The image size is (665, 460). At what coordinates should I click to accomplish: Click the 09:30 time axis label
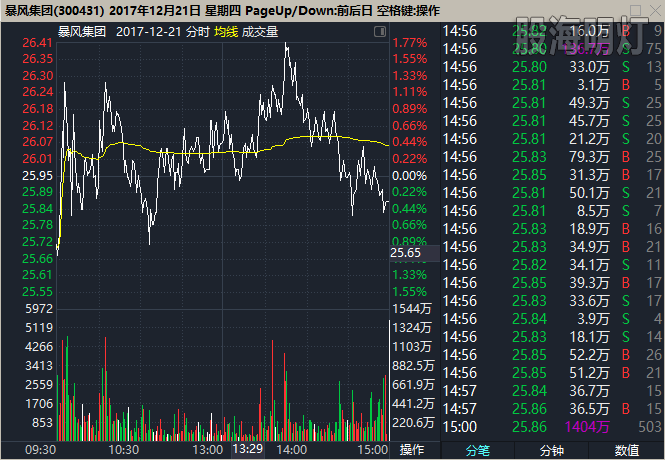coord(40,450)
